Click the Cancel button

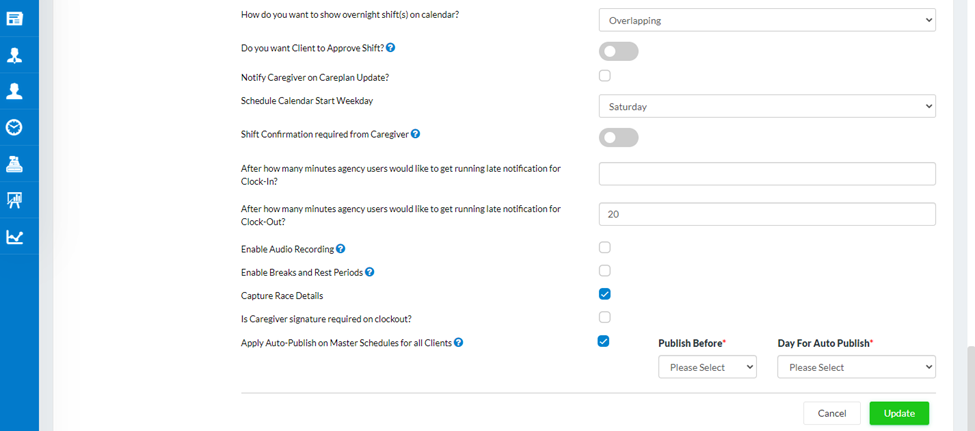831,413
